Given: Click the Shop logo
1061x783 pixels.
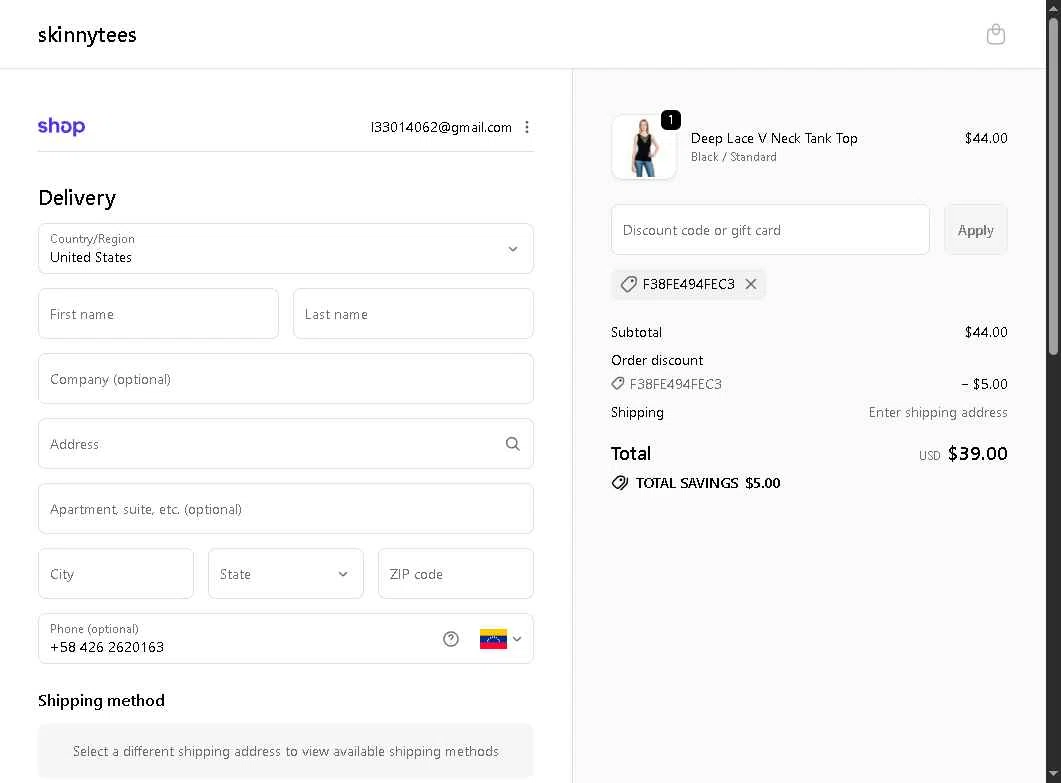Looking at the screenshot, I should pyautogui.click(x=62, y=126).
